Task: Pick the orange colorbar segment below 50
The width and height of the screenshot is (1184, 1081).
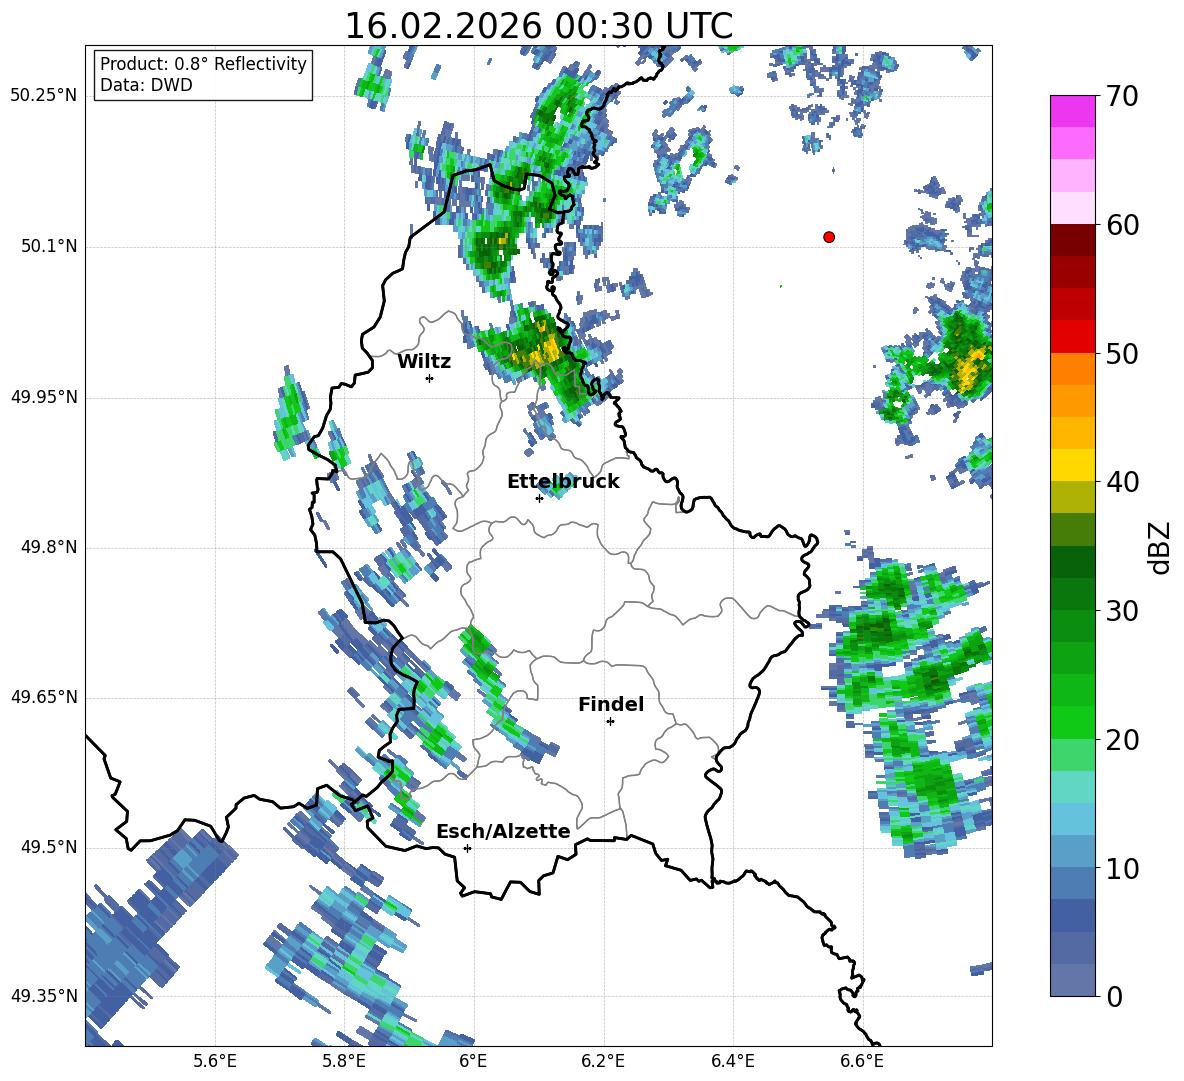Action: 1072,369
